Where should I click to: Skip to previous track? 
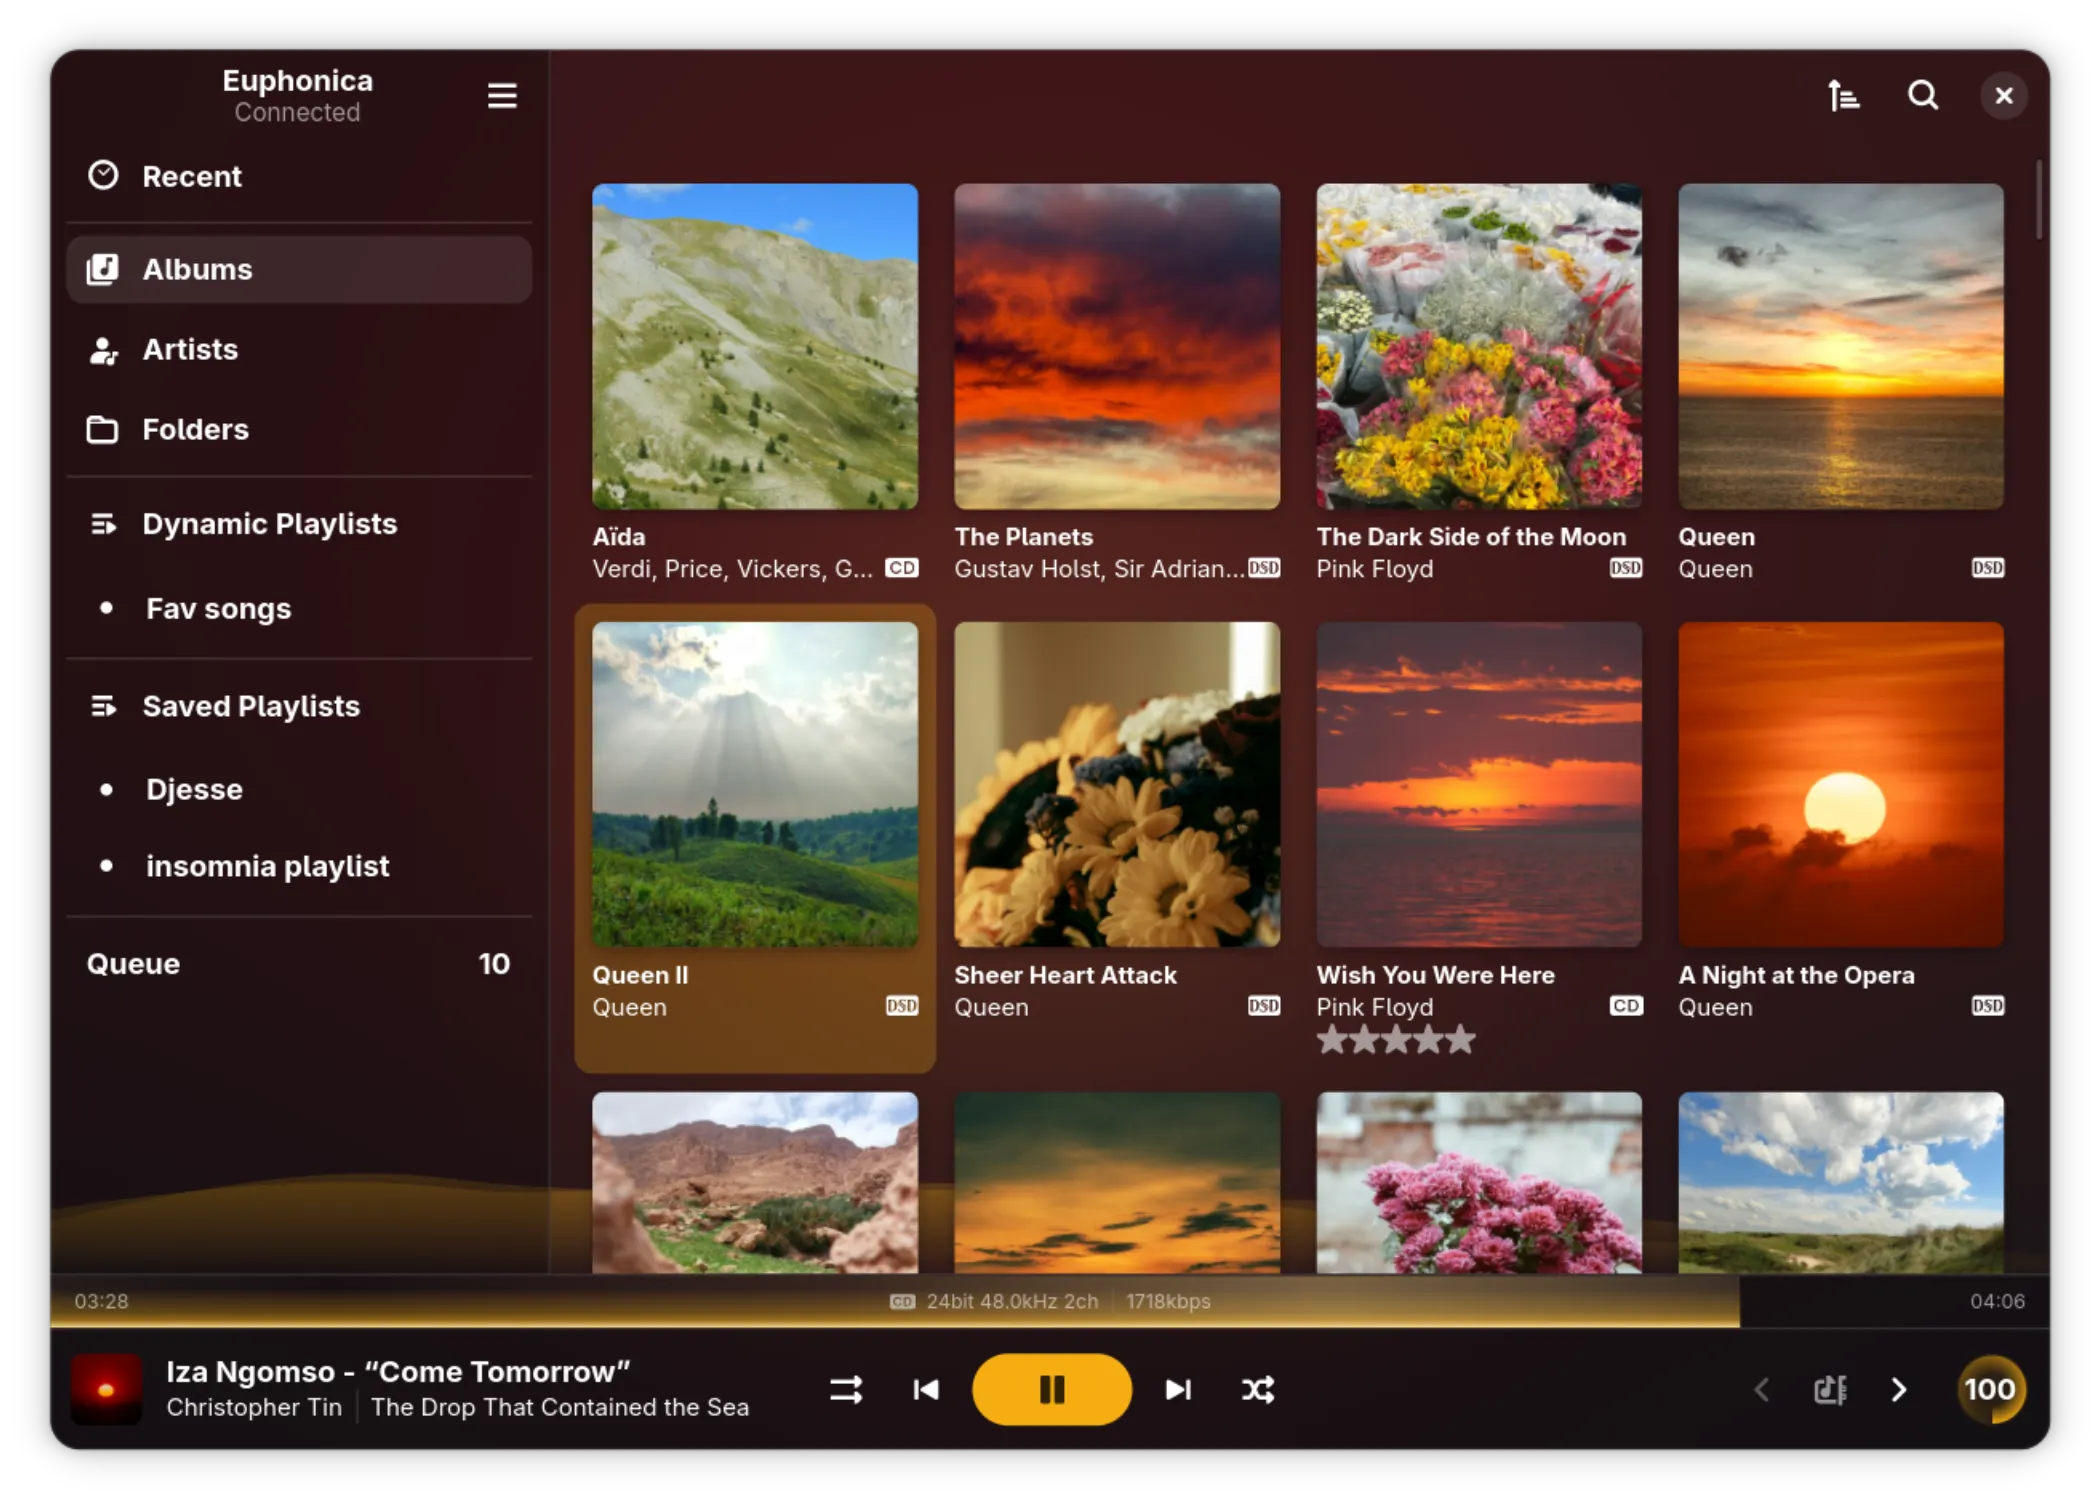pyautogui.click(x=926, y=1390)
